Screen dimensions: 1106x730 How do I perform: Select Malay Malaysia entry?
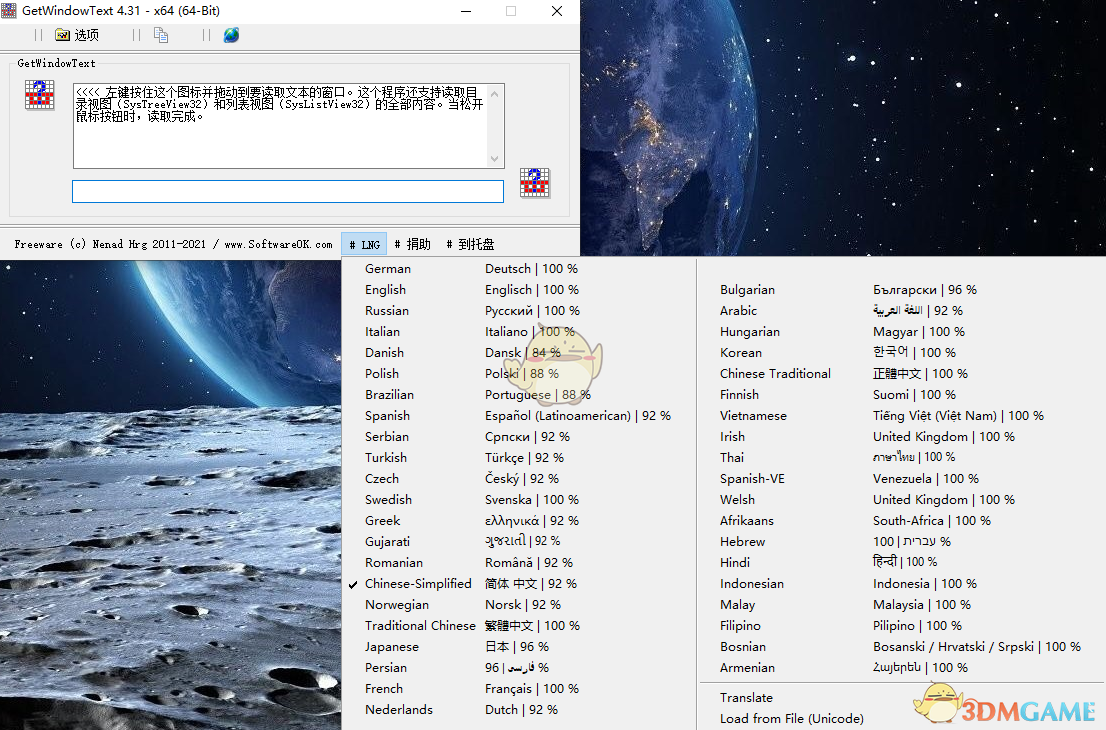(x=901, y=605)
